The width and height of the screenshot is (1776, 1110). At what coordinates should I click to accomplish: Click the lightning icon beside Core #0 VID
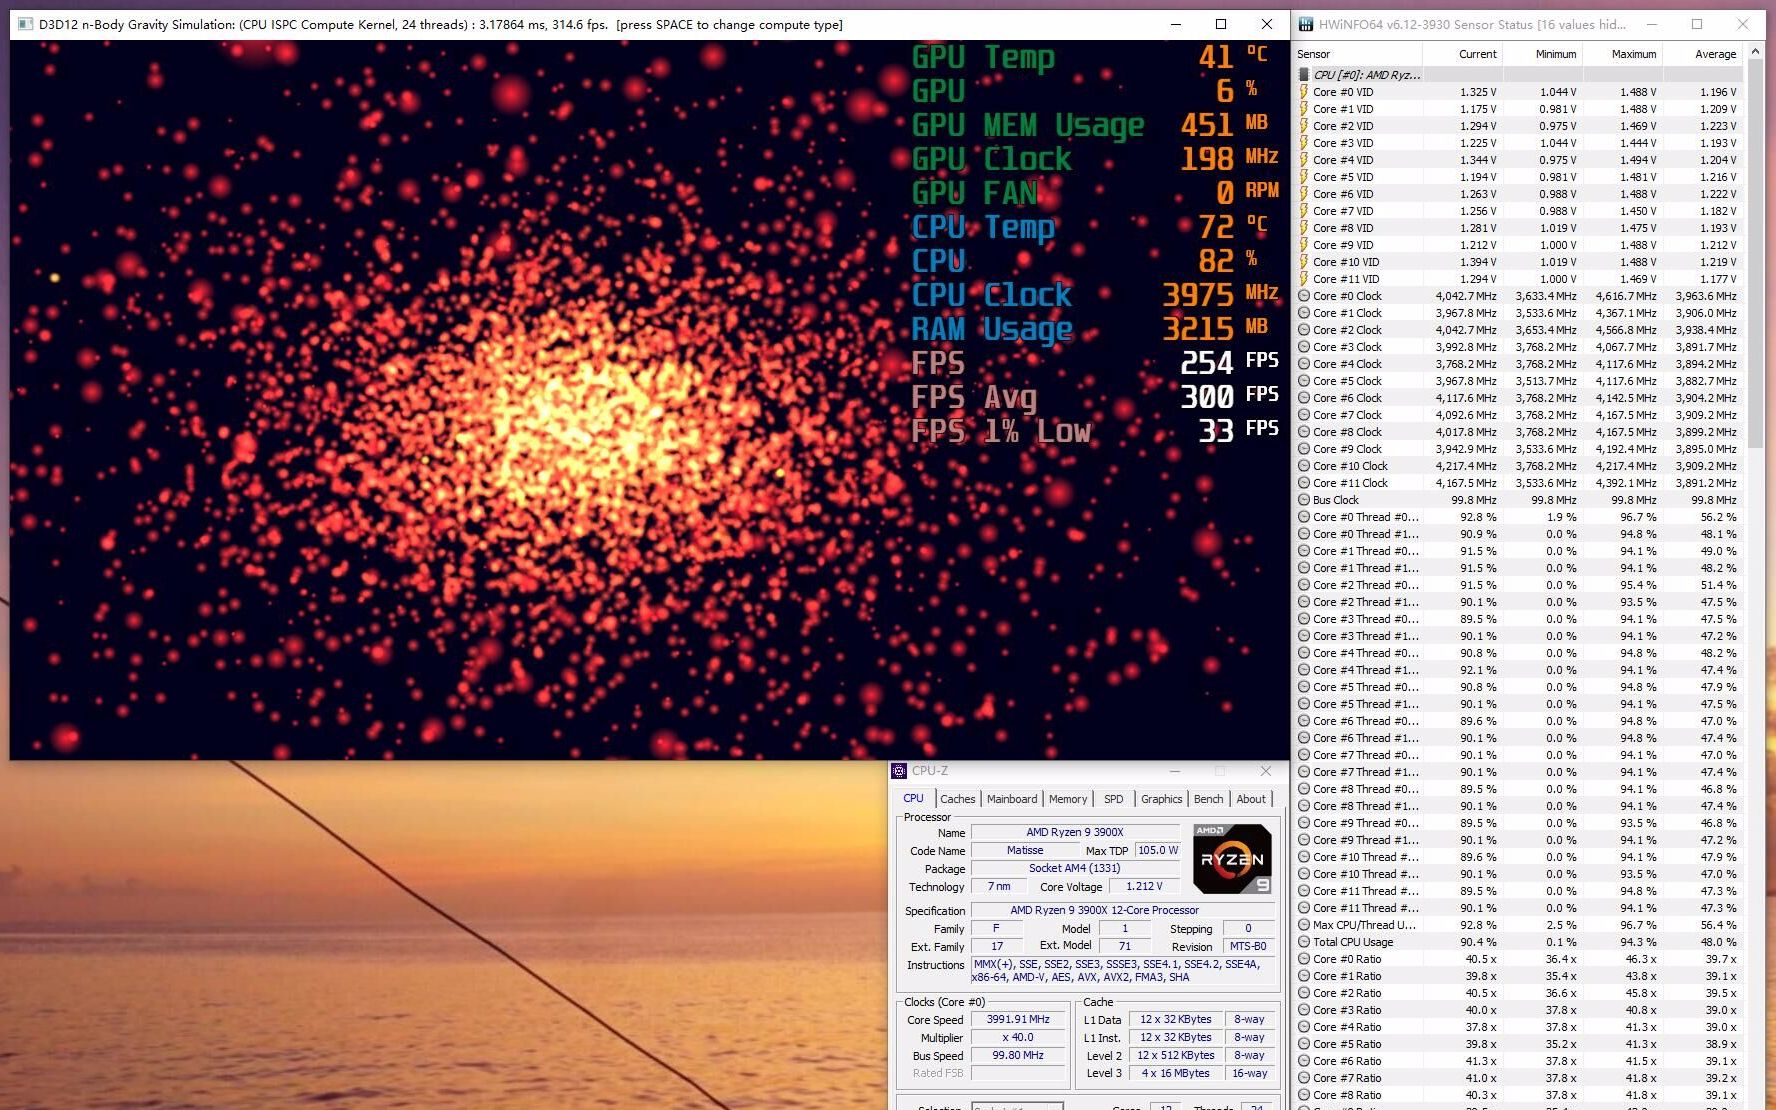coord(1304,92)
